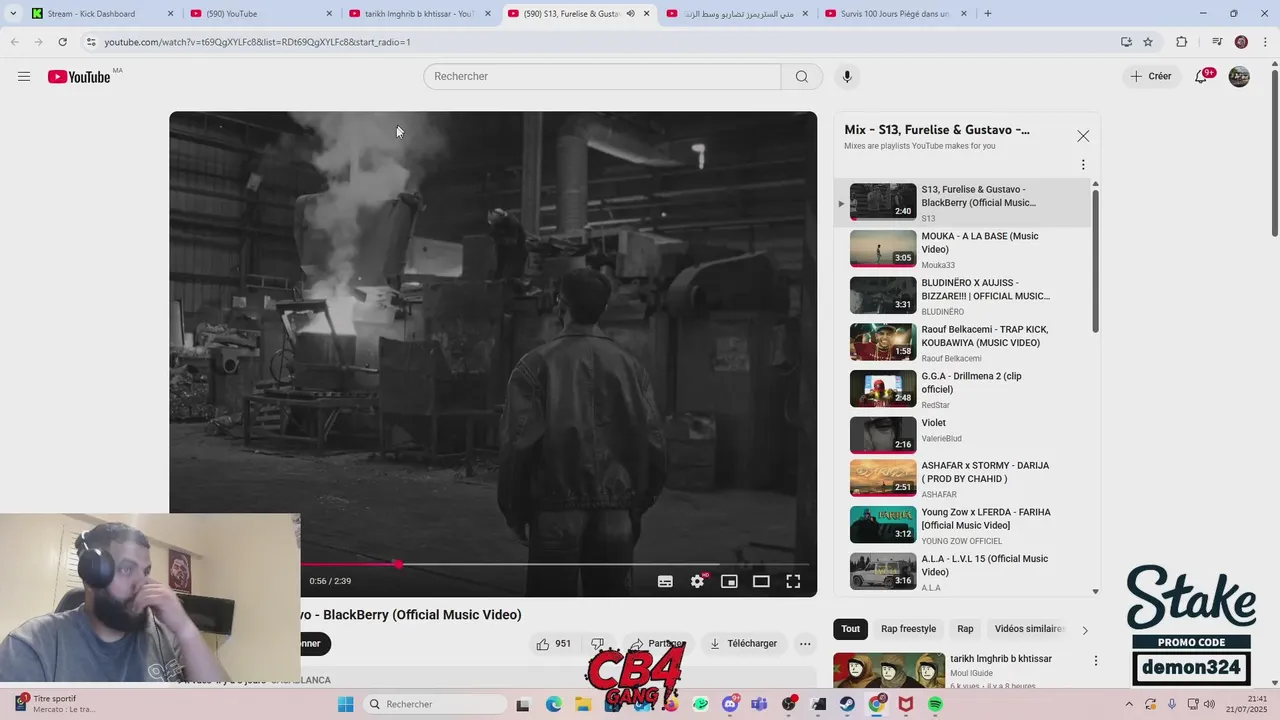Viewport: 1280px width, 720px height.
Task: Go to the YouTube home logo
Action: (79, 77)
